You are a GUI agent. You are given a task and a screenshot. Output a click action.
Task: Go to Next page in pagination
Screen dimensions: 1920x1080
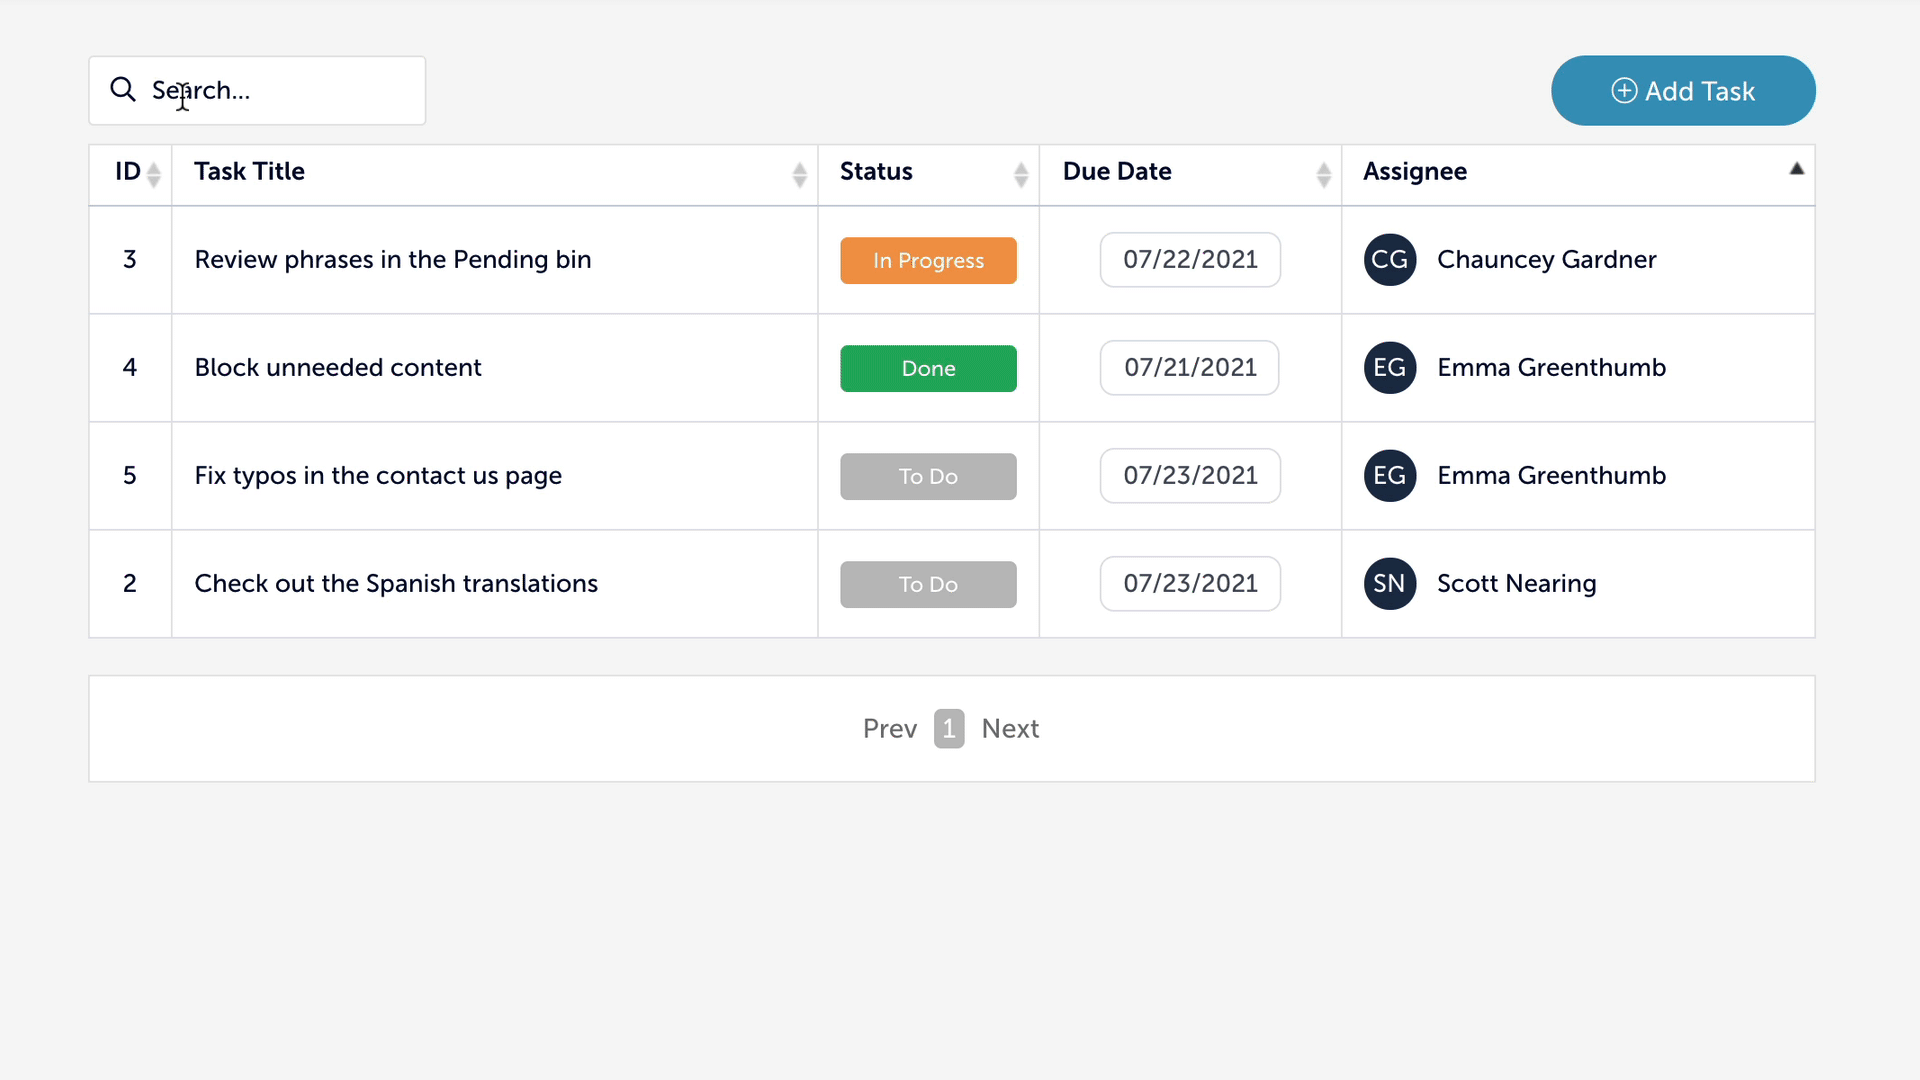point(1010,729)
